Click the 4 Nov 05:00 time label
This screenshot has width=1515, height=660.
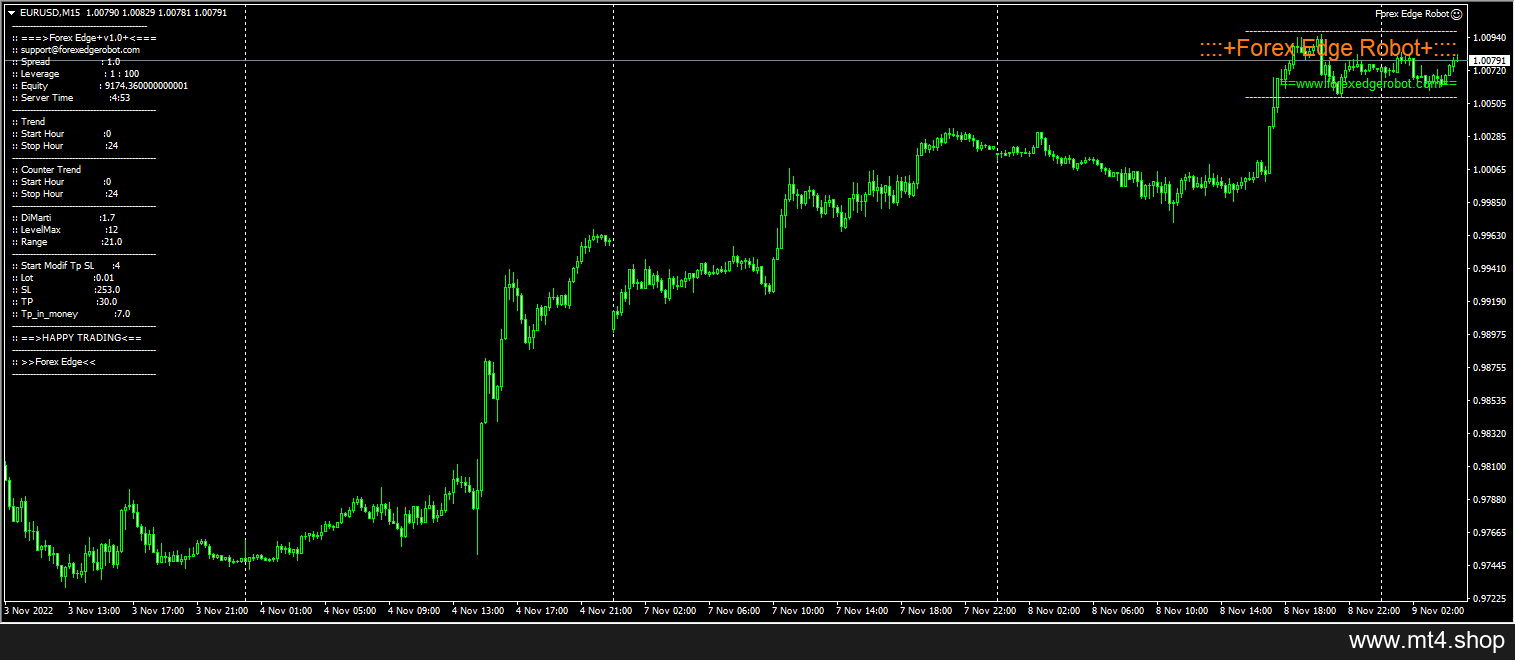350,609
